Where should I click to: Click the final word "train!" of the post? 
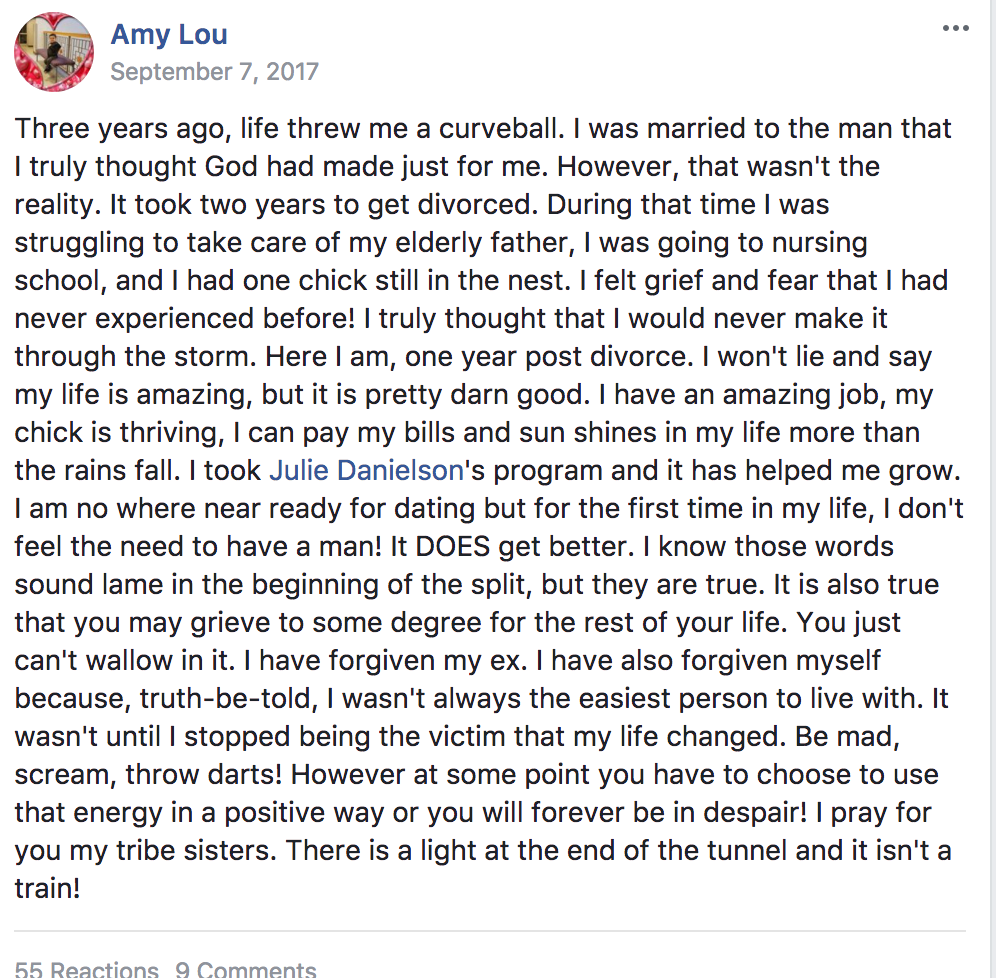pyautogui.click(x=48, y=888)
